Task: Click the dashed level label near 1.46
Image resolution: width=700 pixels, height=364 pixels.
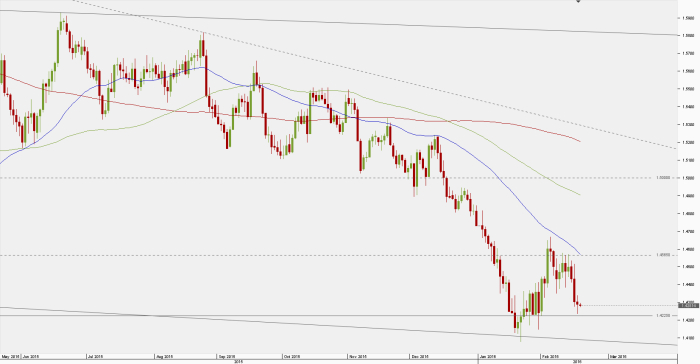Action: [x=663, y=255]
